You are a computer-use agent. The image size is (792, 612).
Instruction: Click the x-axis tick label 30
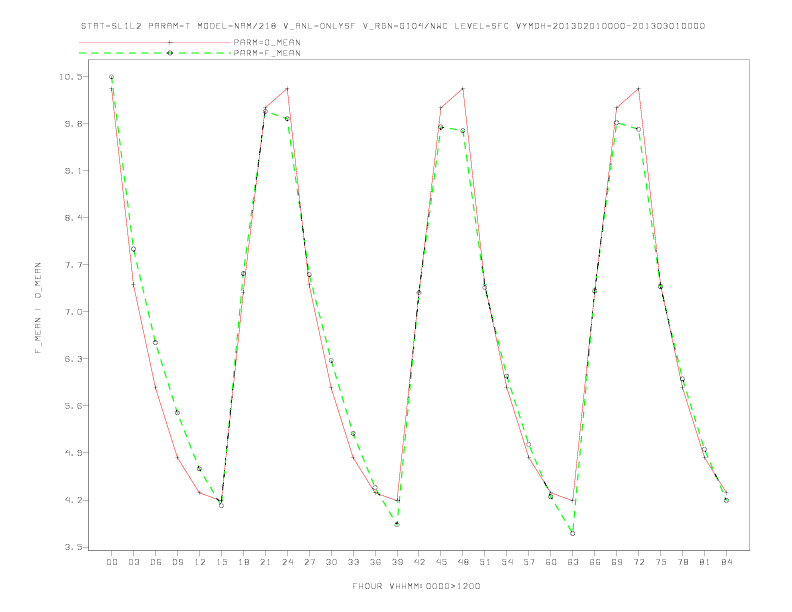coord(331,562)
